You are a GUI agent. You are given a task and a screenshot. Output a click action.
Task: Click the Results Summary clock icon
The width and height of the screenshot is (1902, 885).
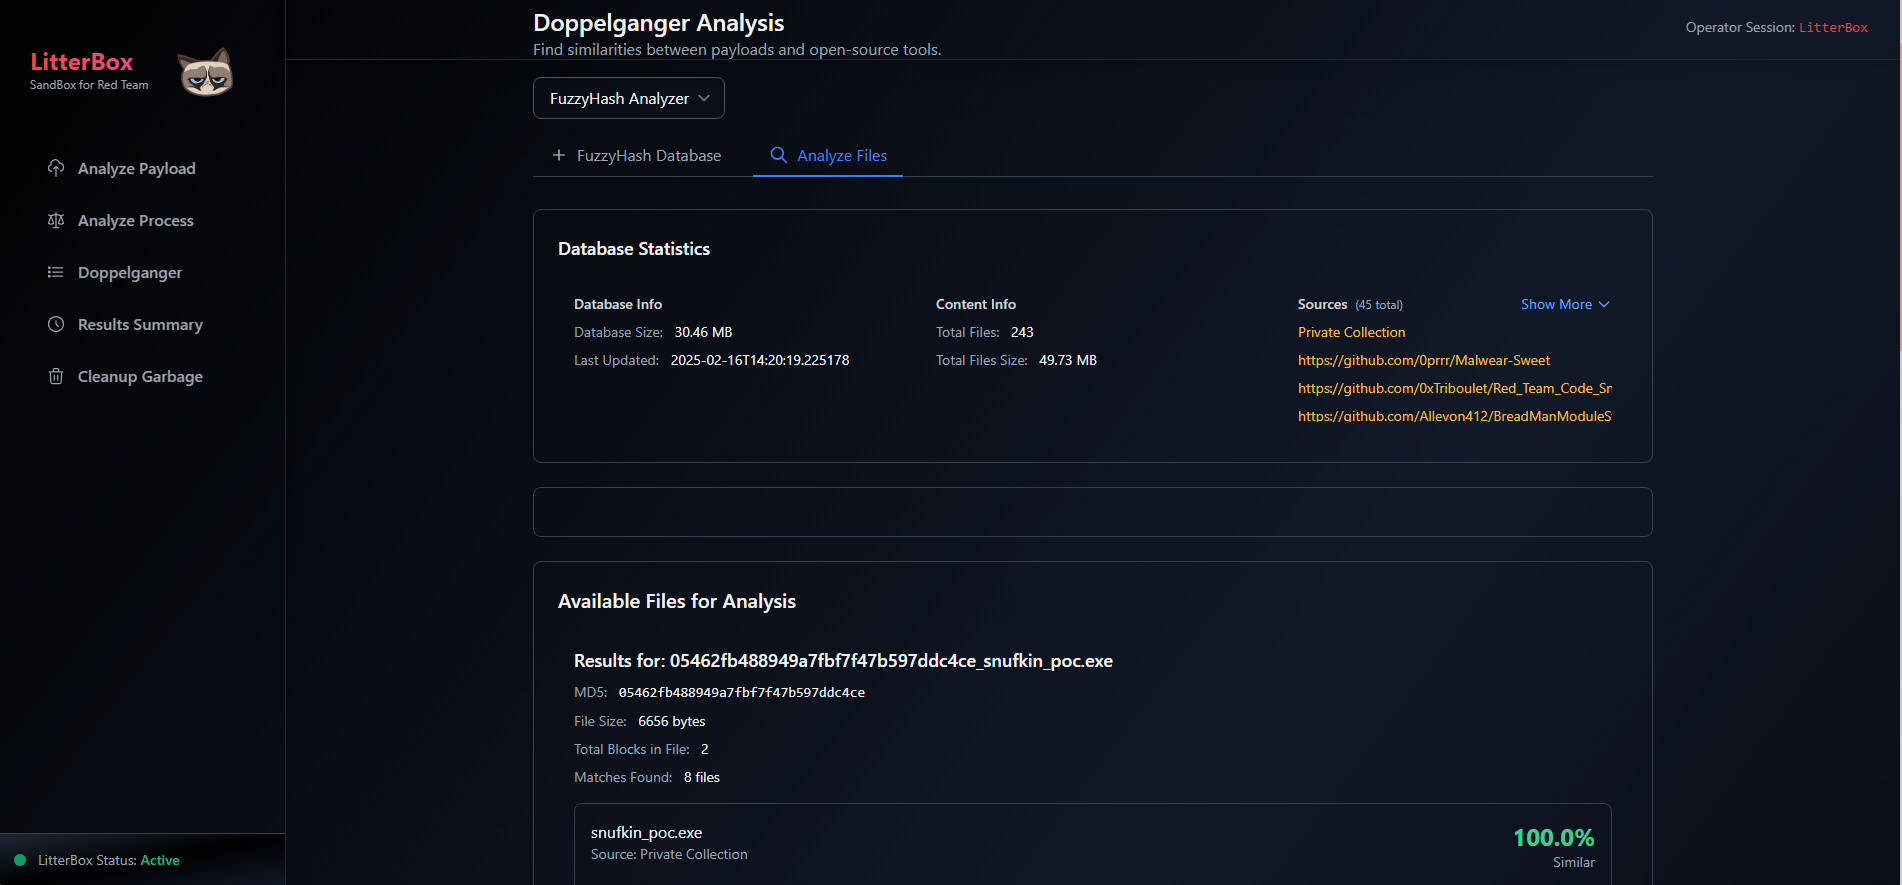pyautogui.click(x=56, y=324)
